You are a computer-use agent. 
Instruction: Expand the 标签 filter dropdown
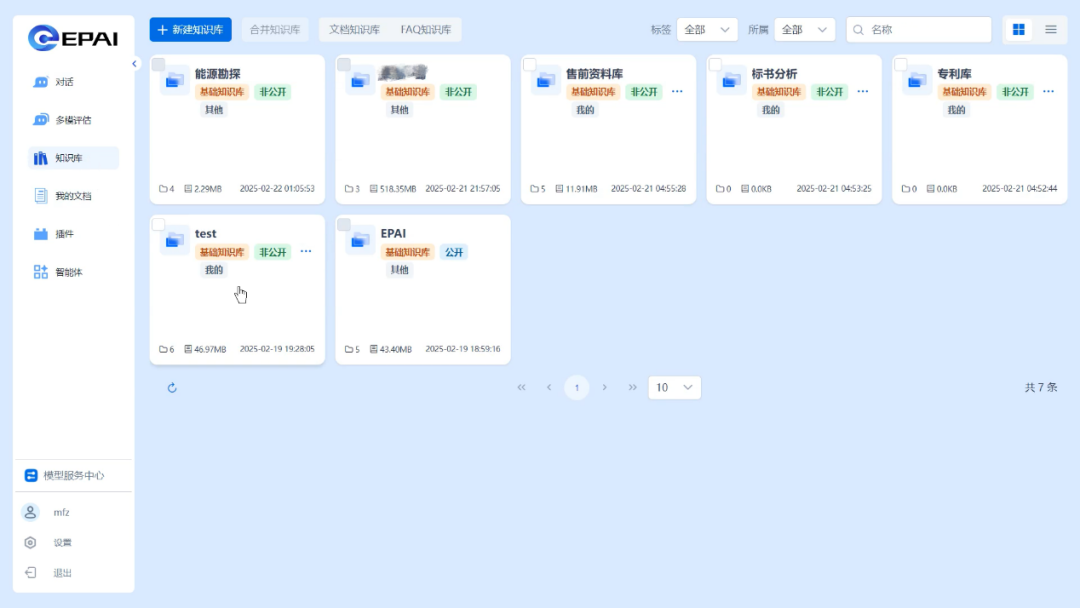[x=707, y=30]
